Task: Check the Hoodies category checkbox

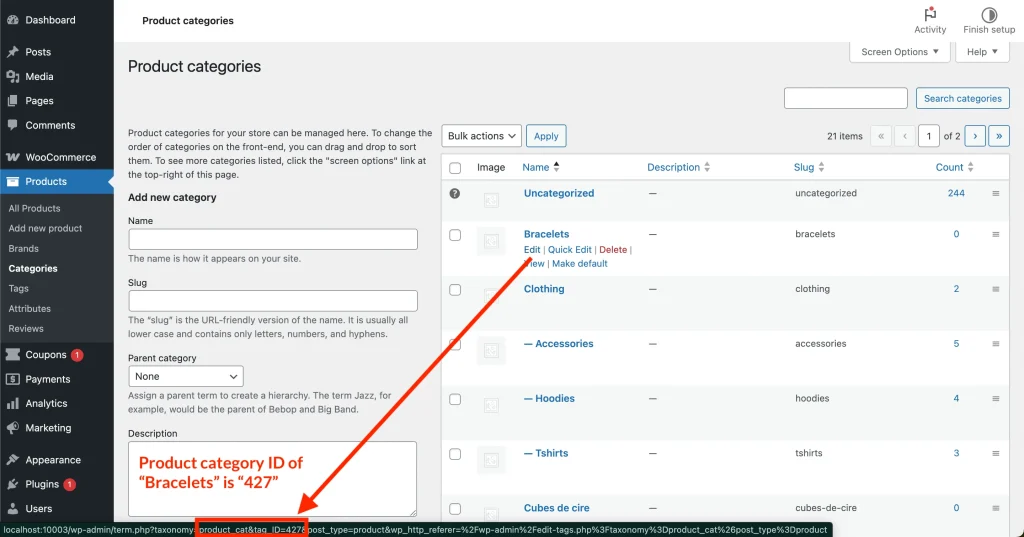Action: (x=455, y=399)
